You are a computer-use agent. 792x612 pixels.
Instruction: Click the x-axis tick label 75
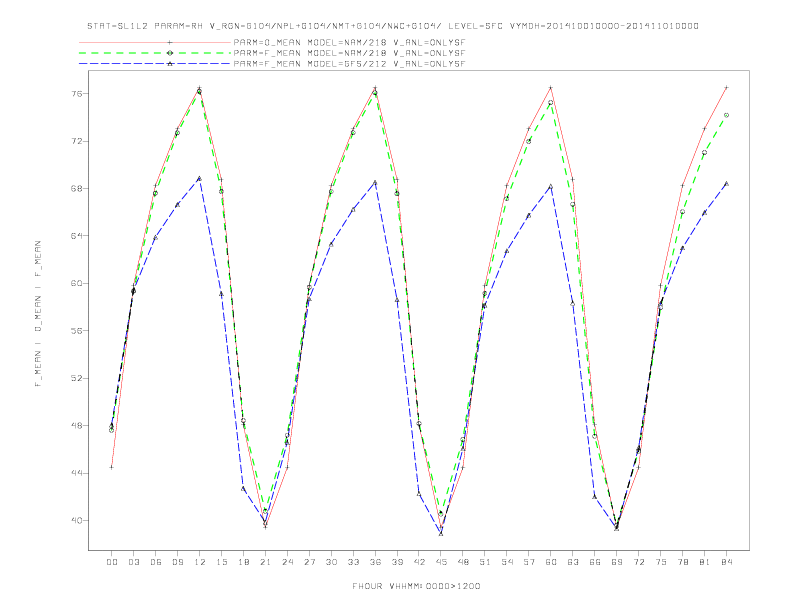(661, 562)
